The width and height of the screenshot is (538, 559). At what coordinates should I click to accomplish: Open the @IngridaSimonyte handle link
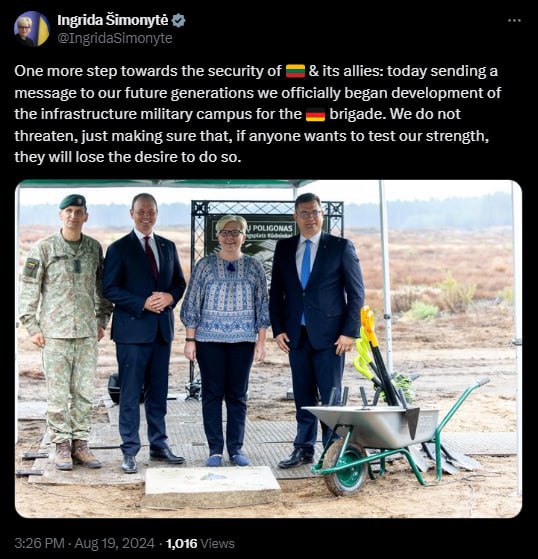(115, 38)
